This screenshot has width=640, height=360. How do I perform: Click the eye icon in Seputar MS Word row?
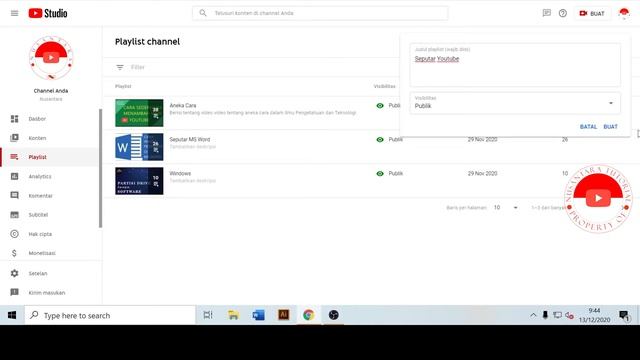pyautogui.click(x=380, y=139)
